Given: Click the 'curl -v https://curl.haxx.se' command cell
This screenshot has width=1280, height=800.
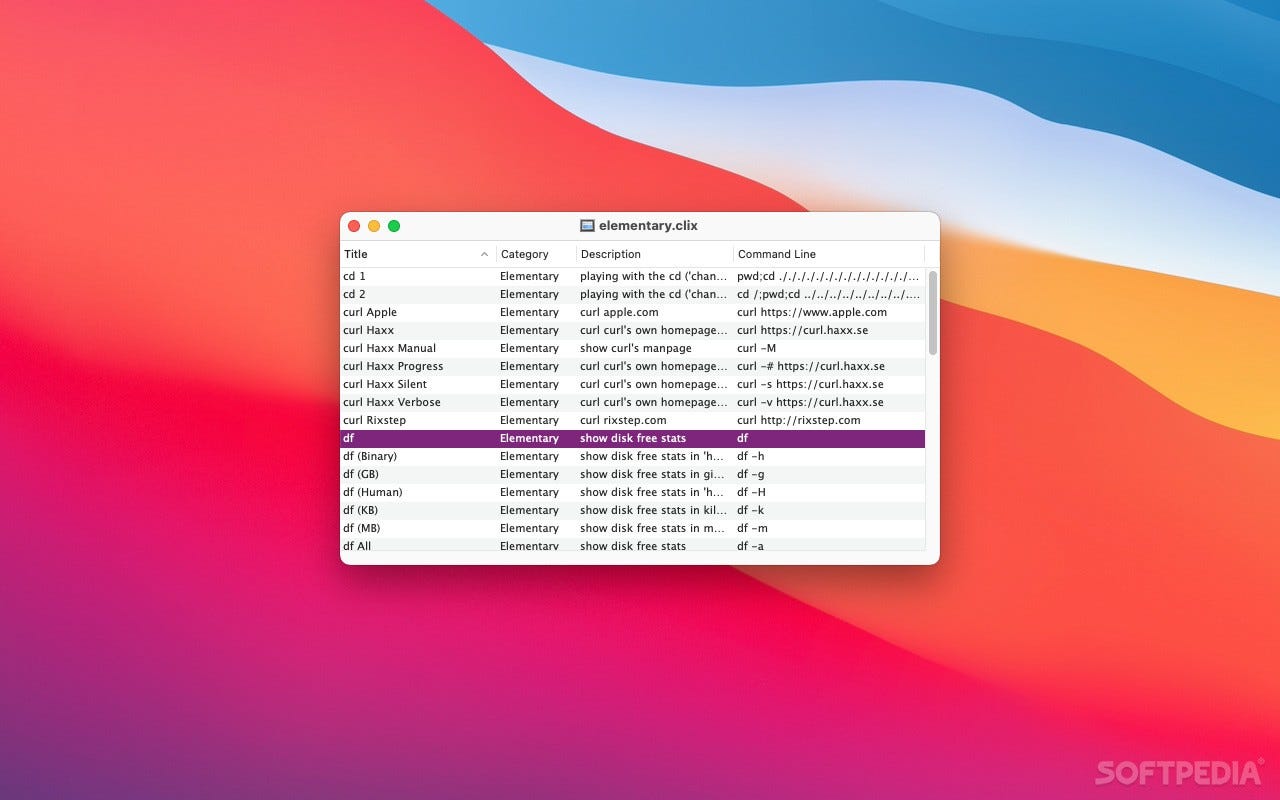Looking at the screenshot, I should (x=810, y=402).
